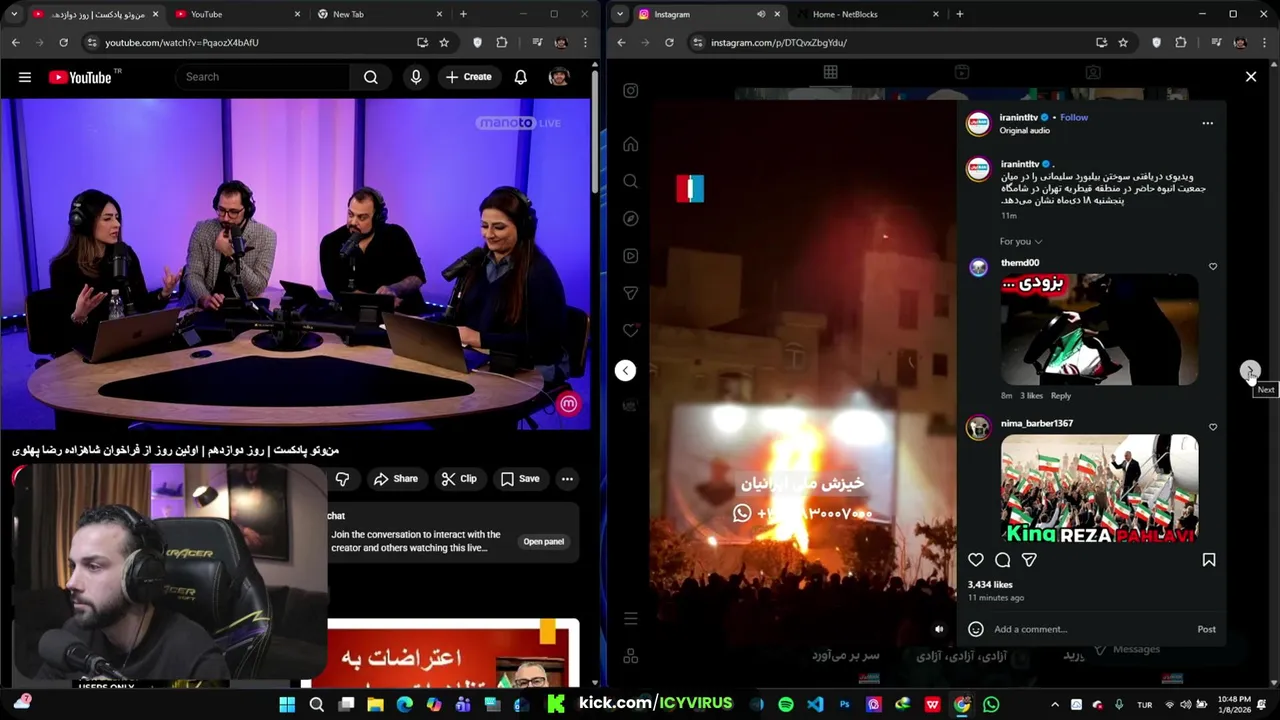Open emoji picker for comment
The height and width of the screenshot is (720, 1280).
click(976, 629)
